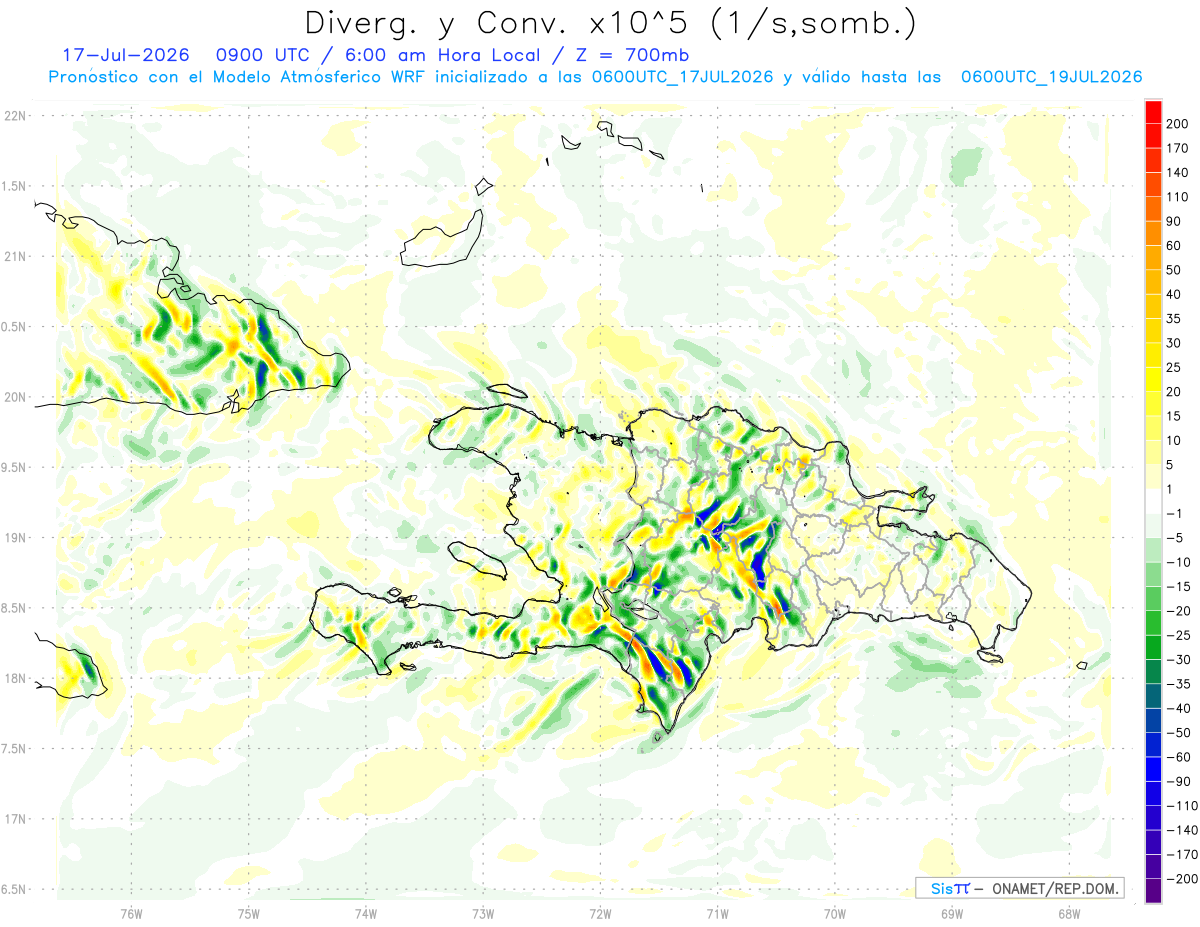Click the '8.5N' latitude label
The width and height of the screenshot is (1200, 927).
coord(13,608)
